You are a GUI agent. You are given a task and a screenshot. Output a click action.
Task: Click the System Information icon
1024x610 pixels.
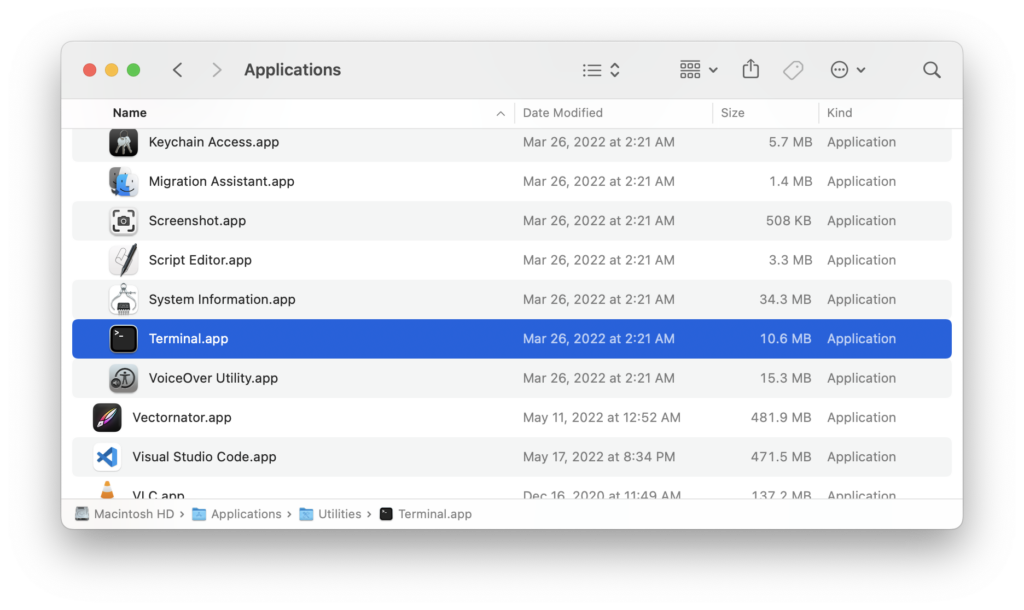pos(122,299)
